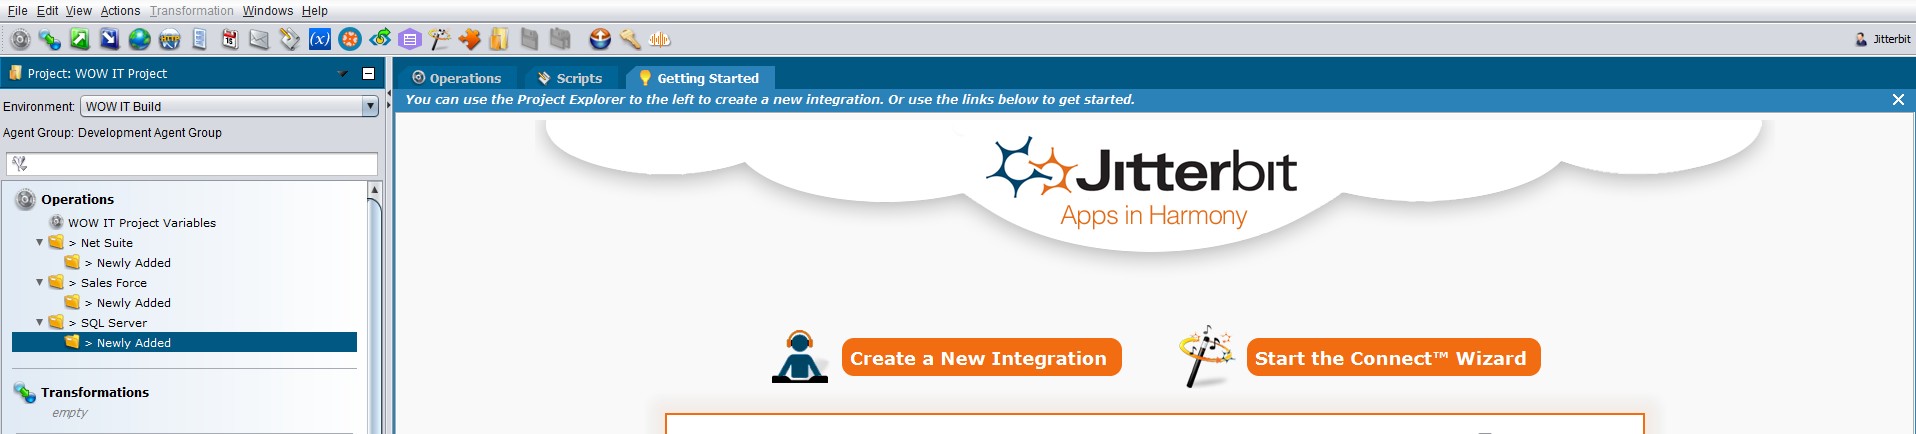Click the orange puzzle piece toolbar icon

click(x=469, y=39)
